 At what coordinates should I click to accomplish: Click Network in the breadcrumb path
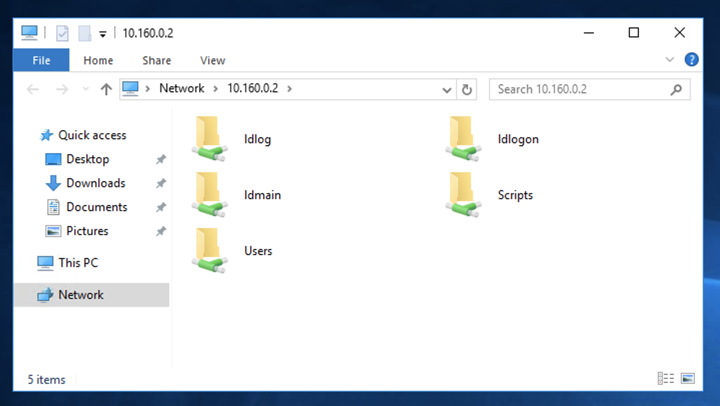pos(181,89)
